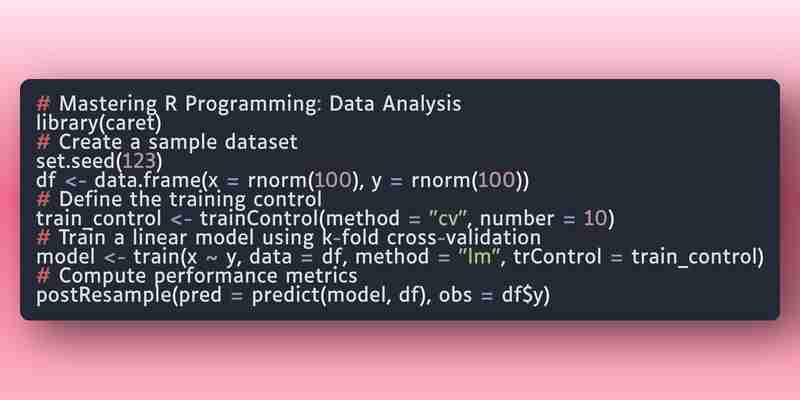
Task: Click the number 10 in trainControl
Action: [595, 219]
